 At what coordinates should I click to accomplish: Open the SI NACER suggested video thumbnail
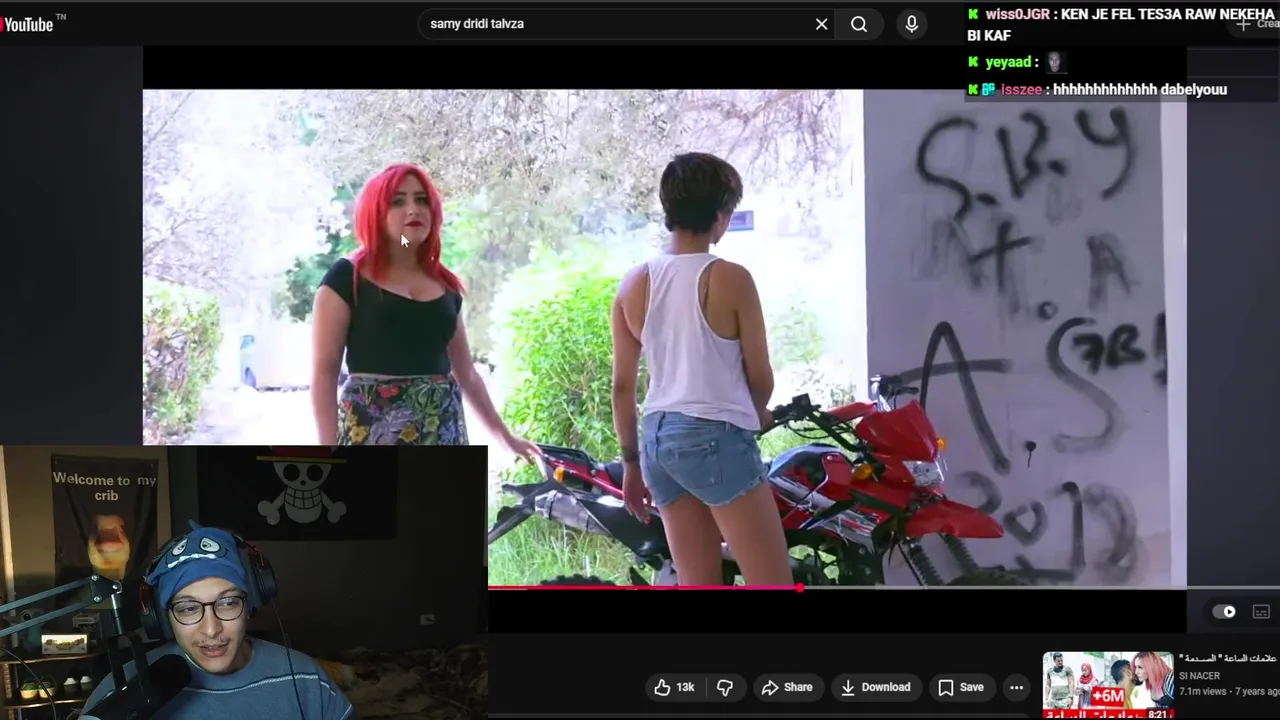pyautogui.click(x=1108, y=685)
